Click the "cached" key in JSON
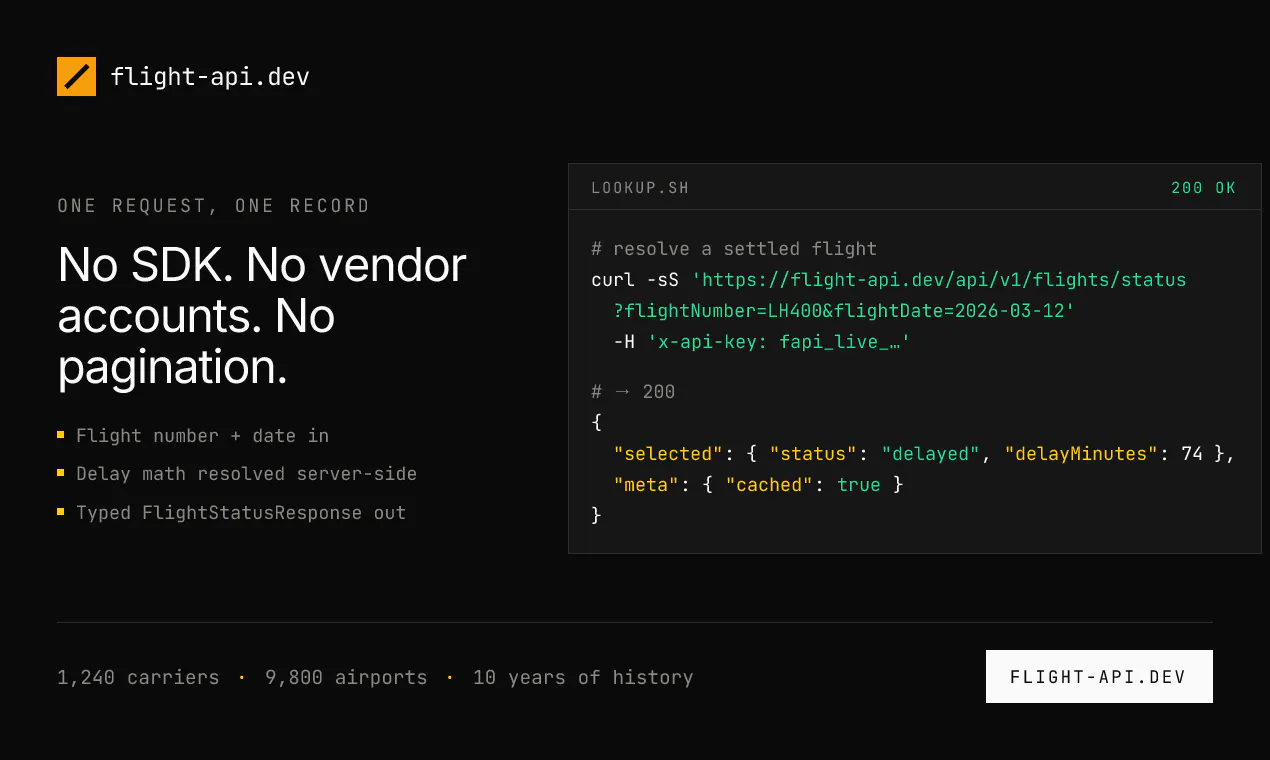 [x=770, y=485]
